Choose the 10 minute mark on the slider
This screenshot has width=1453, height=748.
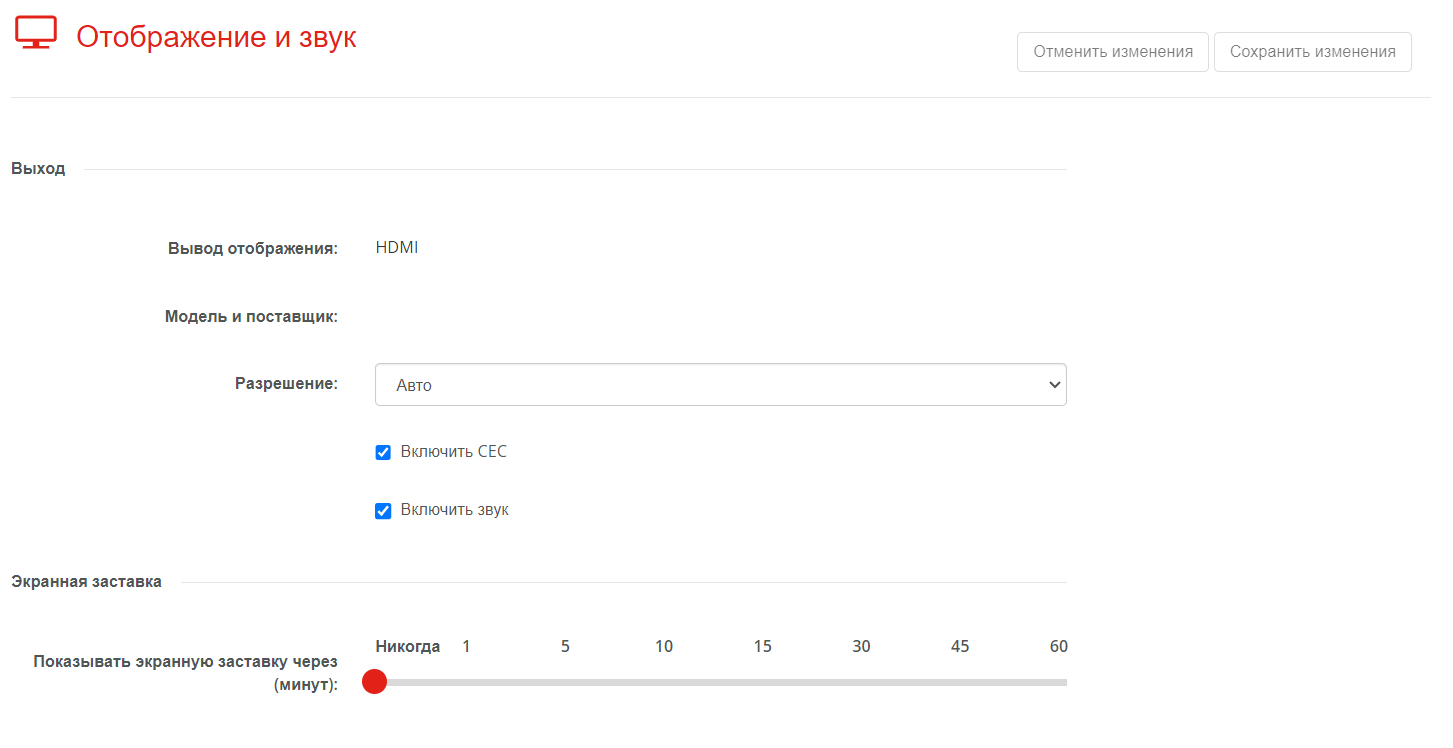click(x=664, y=646)
